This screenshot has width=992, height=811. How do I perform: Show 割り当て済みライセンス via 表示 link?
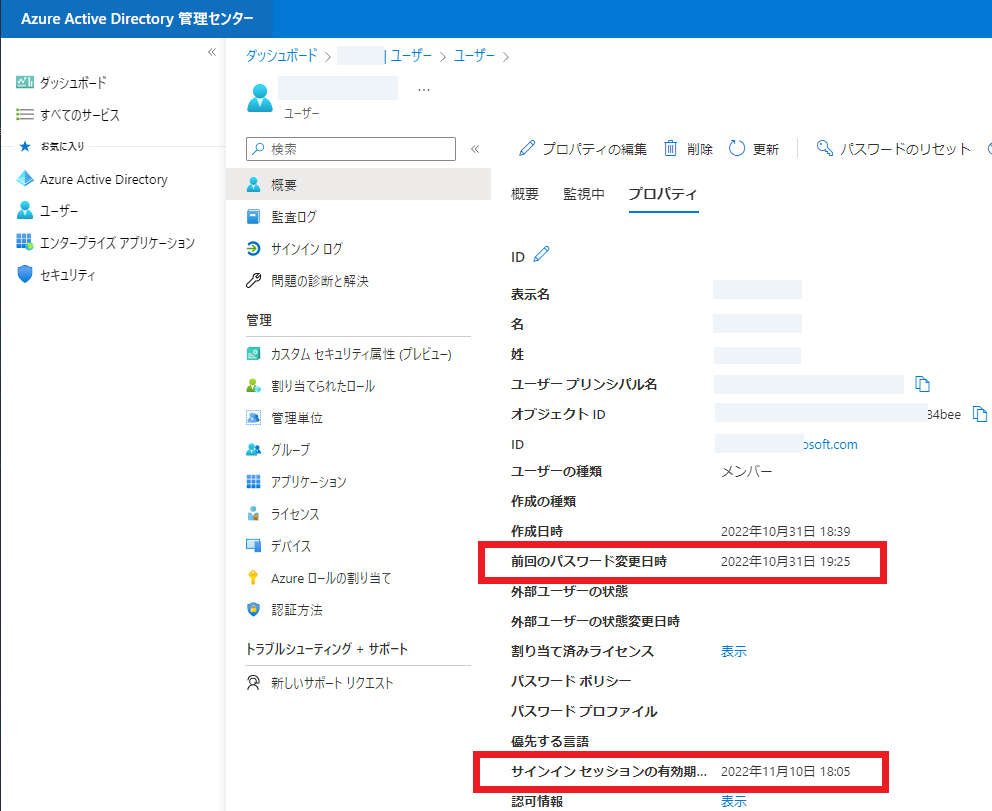[x=733, y=650]
